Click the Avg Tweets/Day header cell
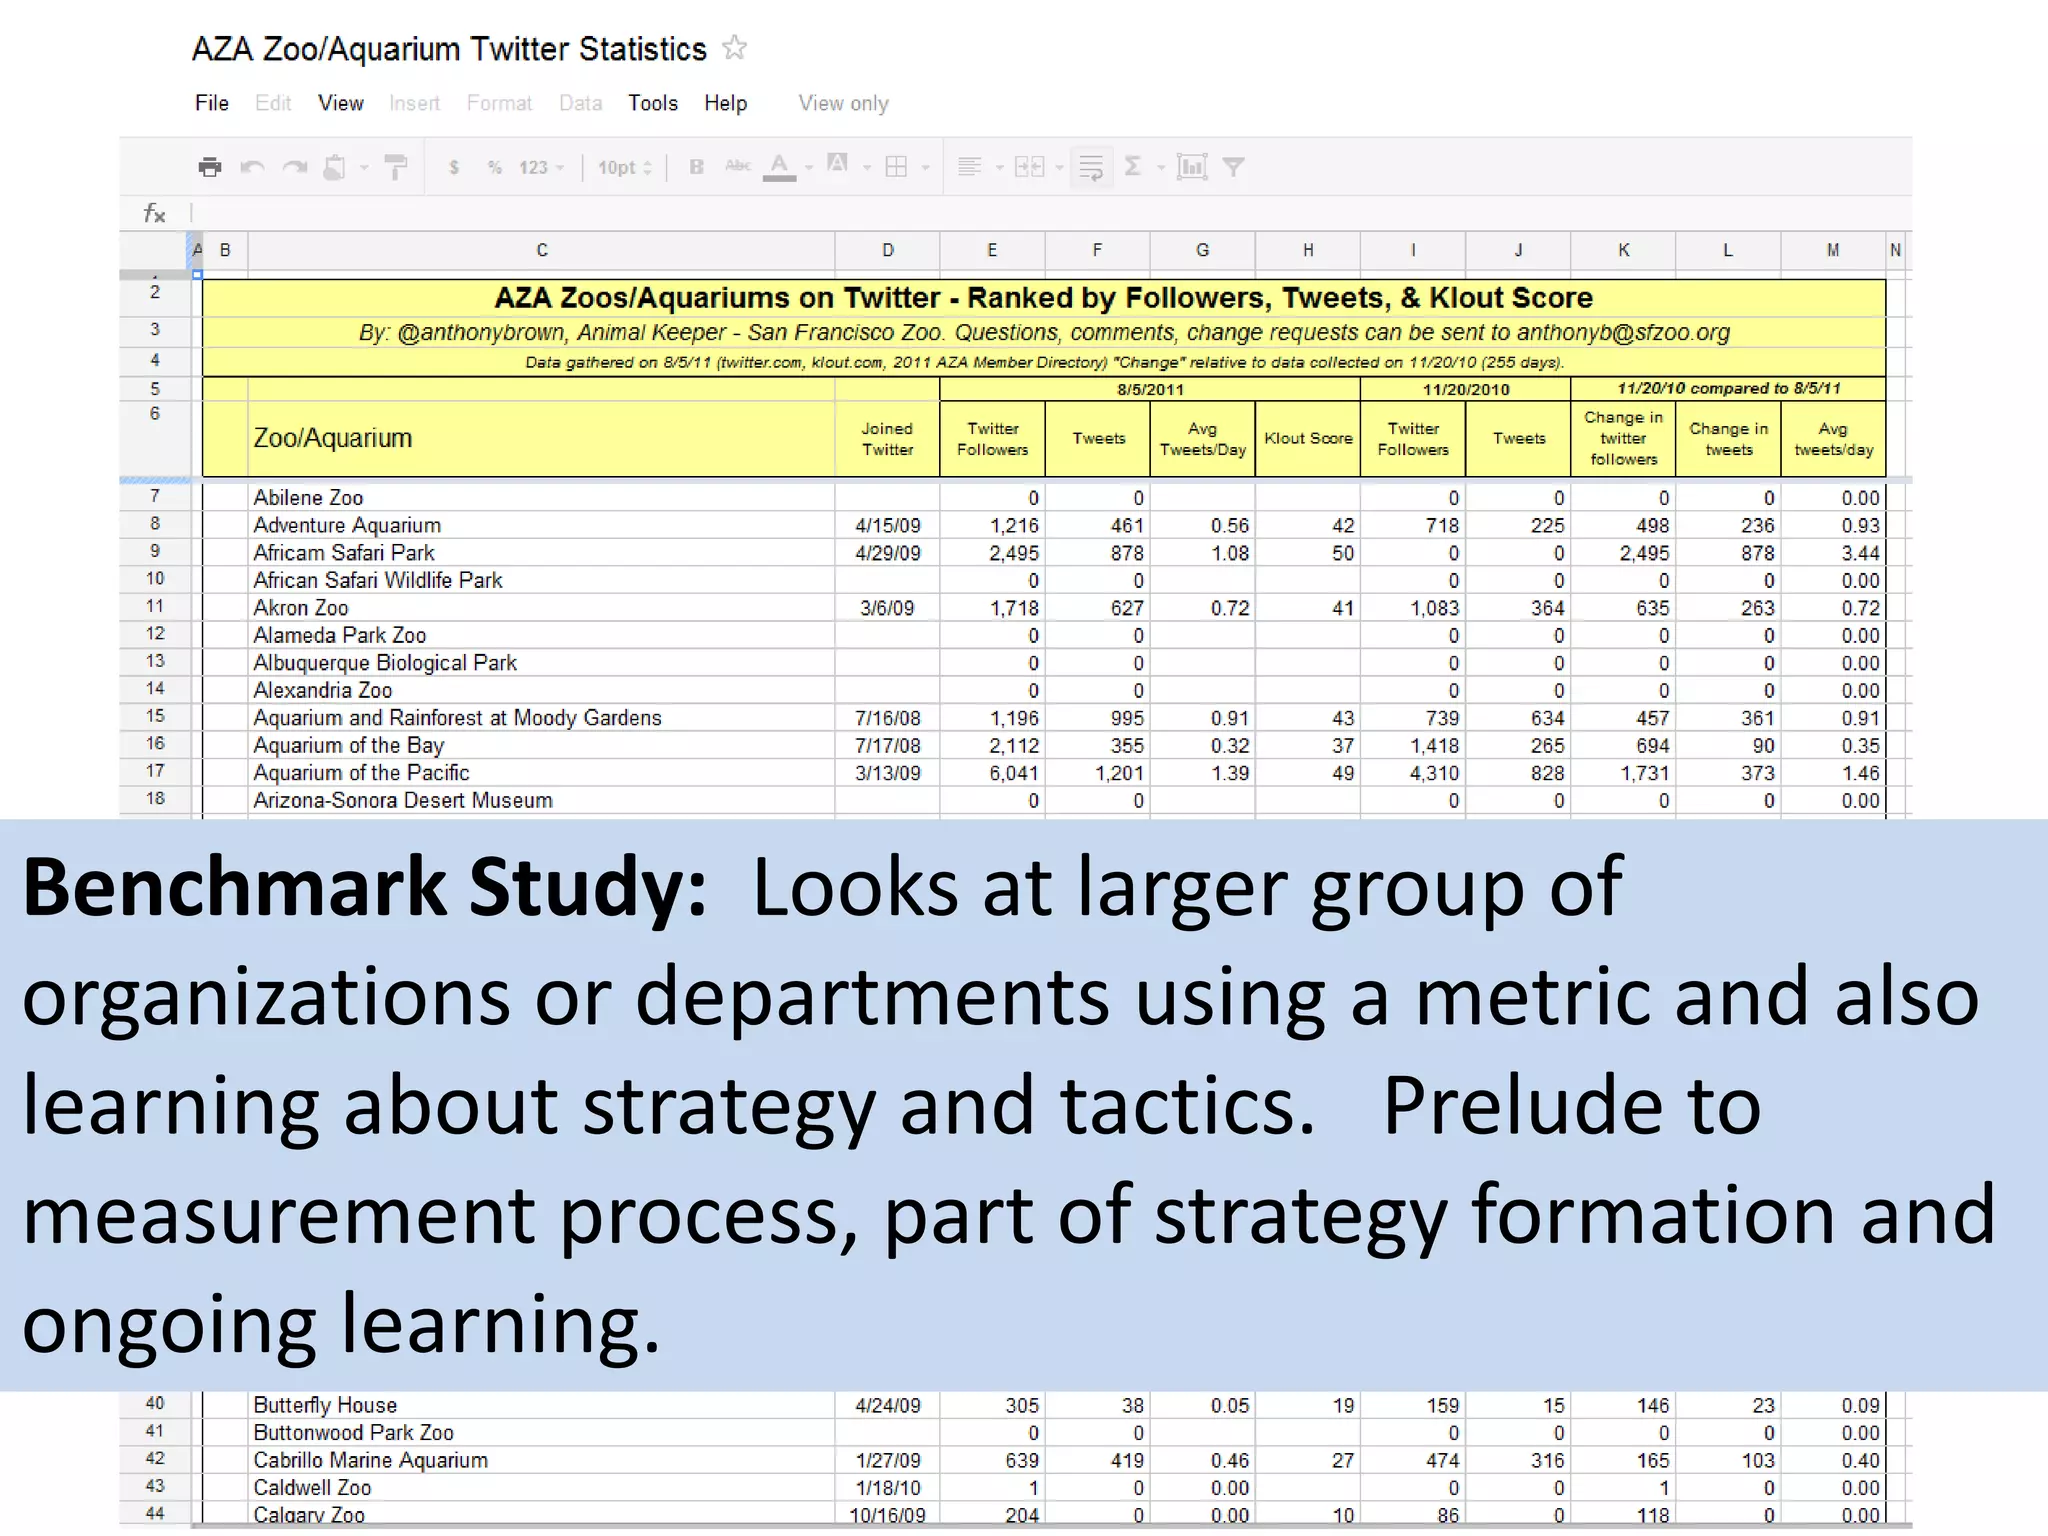 tap(1202, 438)
